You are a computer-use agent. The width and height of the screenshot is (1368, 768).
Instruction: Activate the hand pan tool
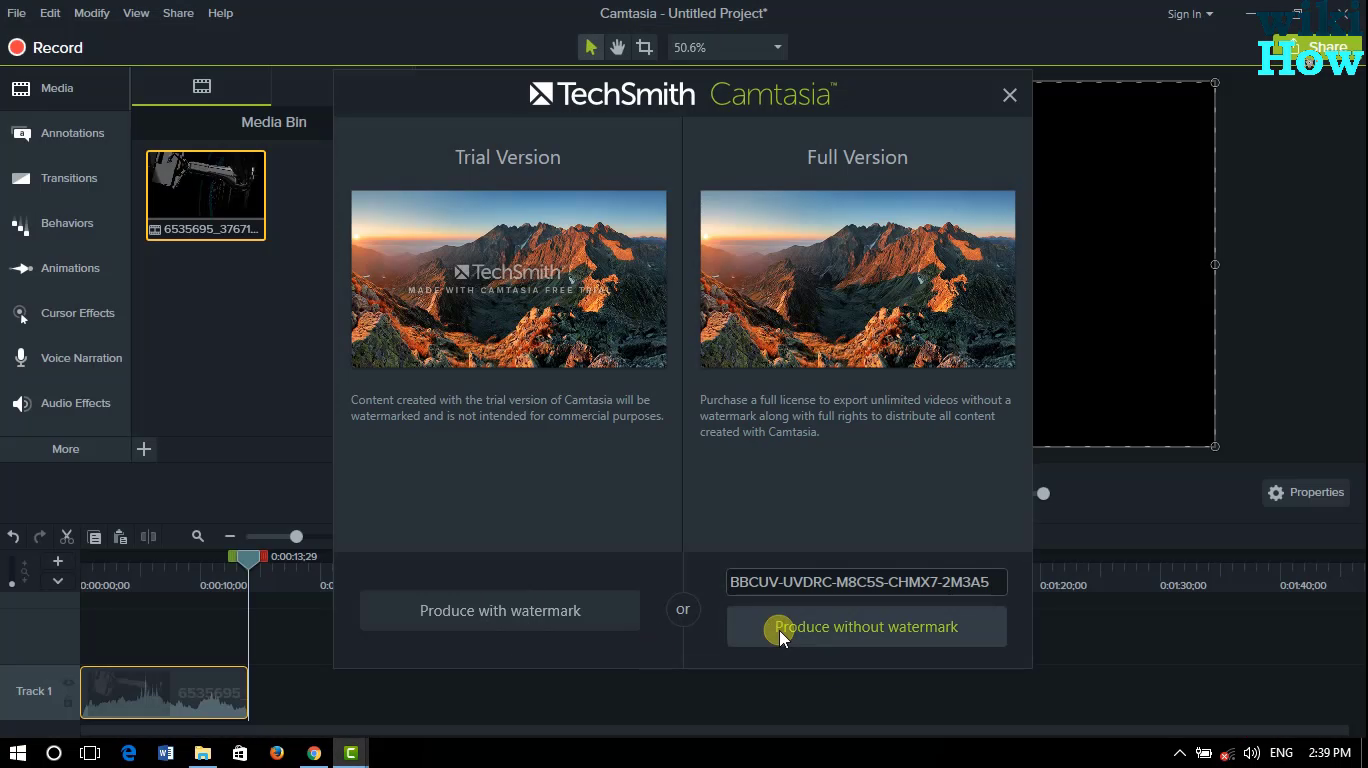coord(617,47)
